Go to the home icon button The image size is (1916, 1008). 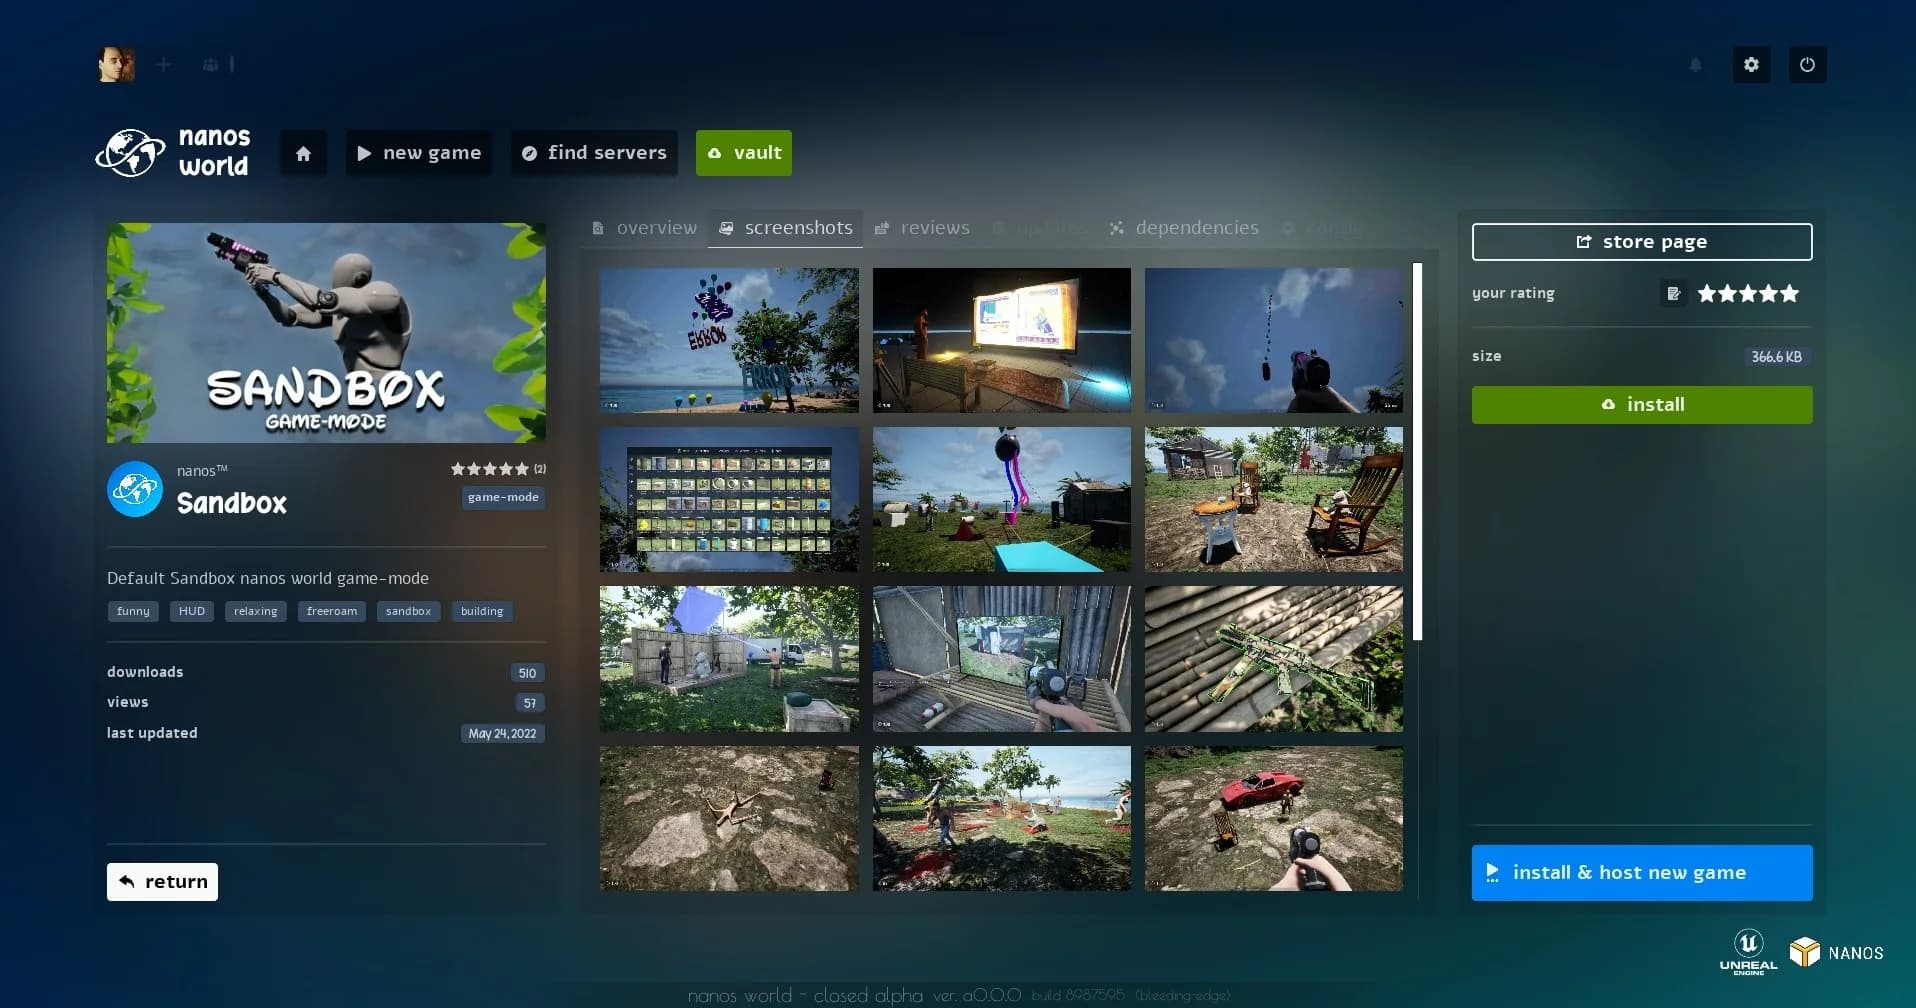[303, 153]
